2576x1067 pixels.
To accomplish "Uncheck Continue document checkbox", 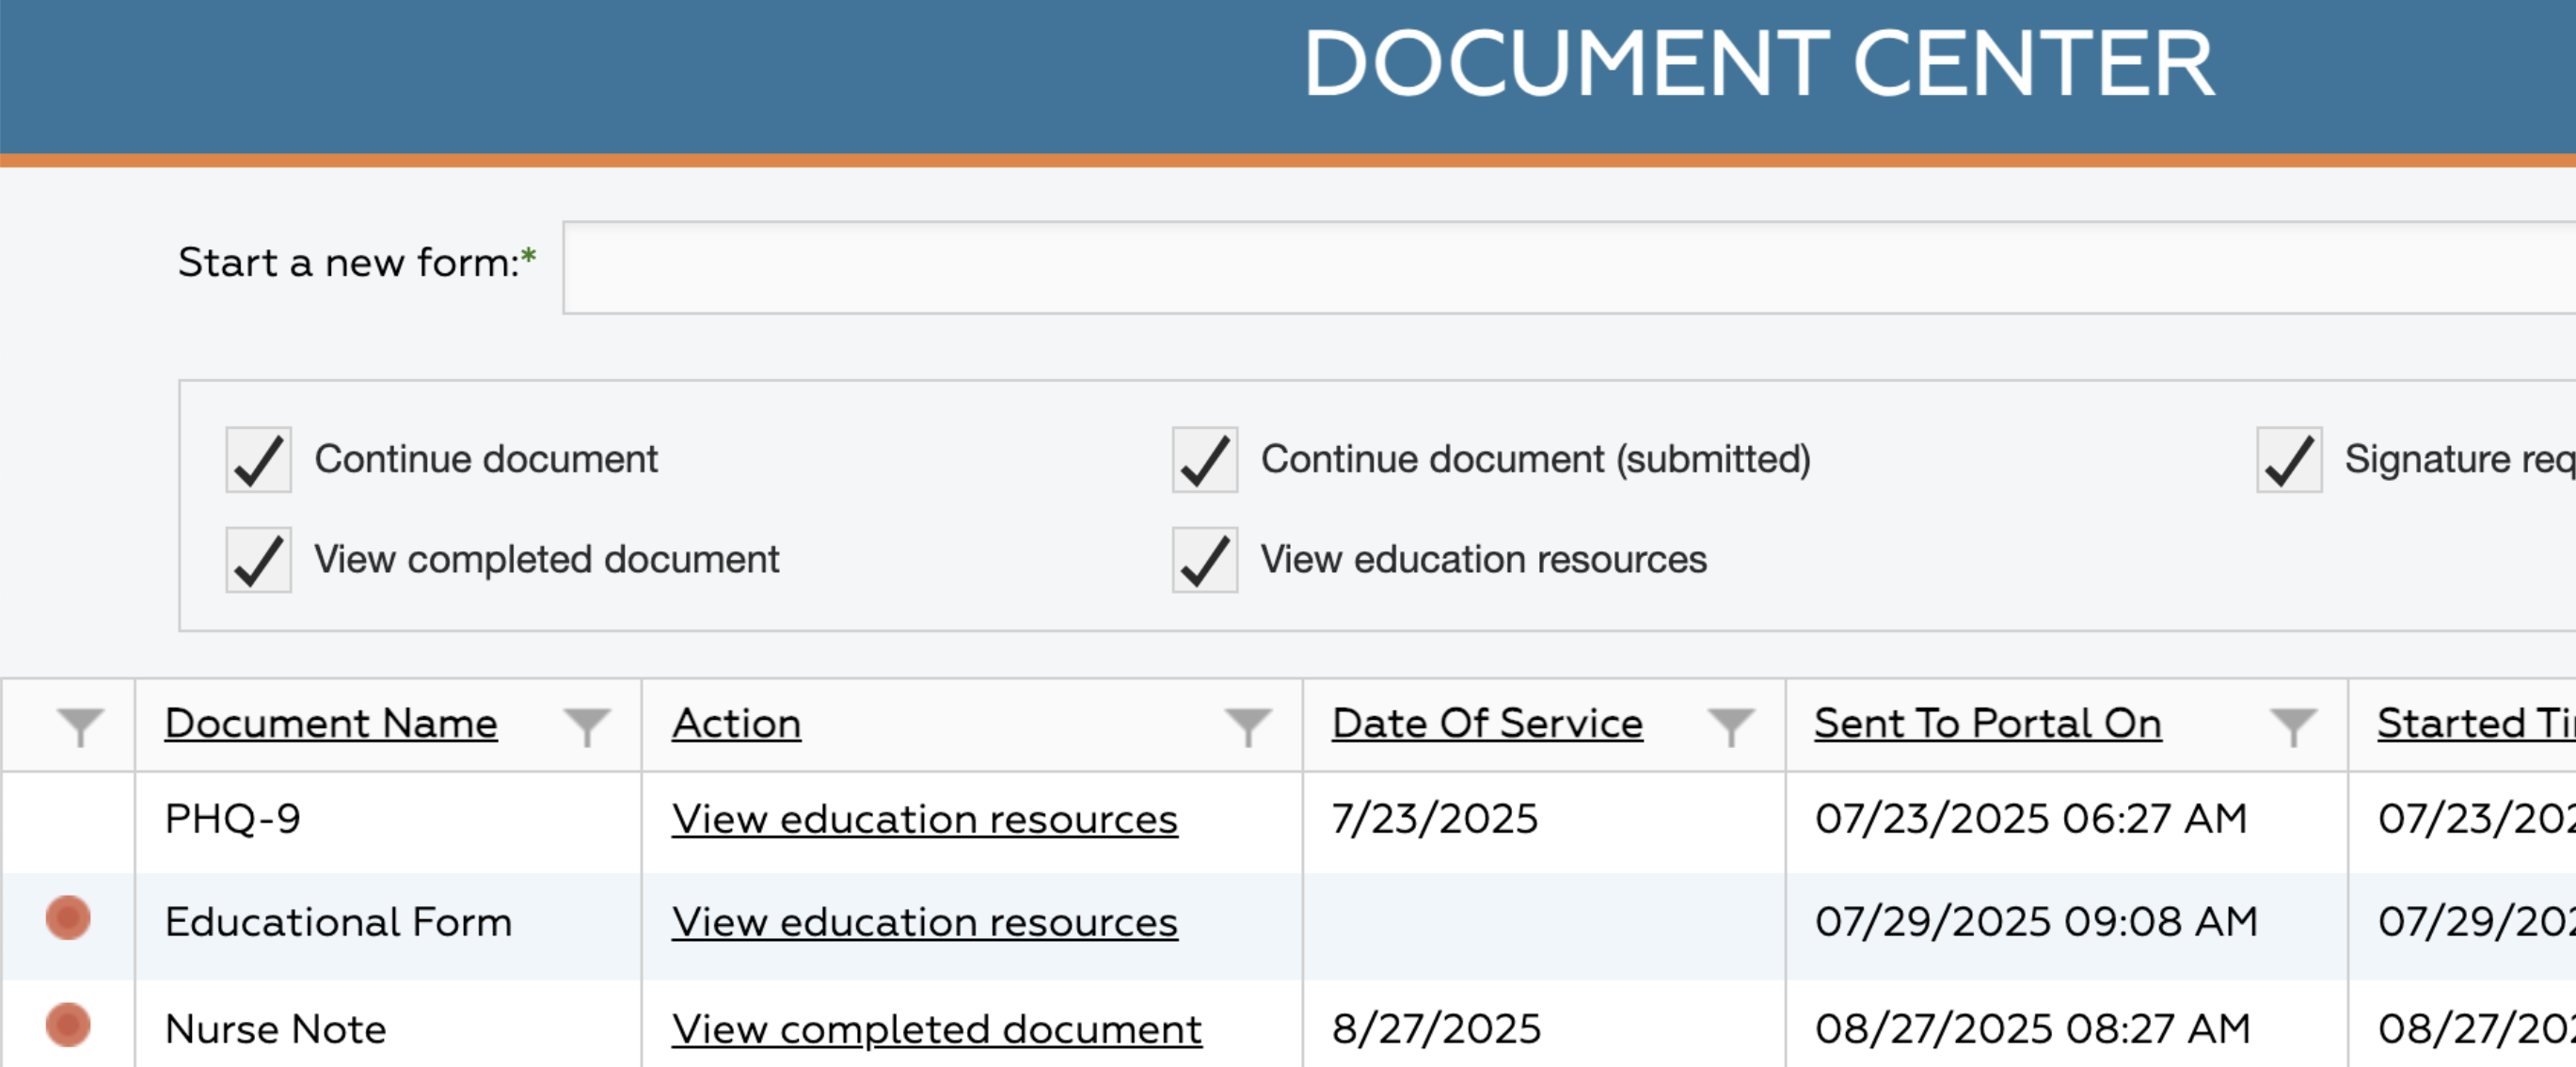I will pos(258,460).
